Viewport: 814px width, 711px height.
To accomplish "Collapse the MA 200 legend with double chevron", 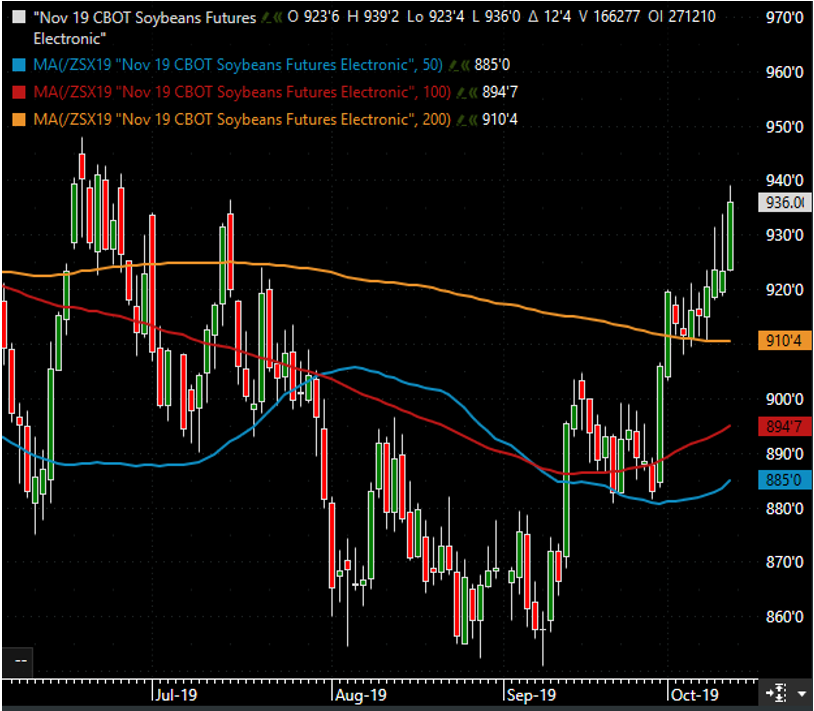I will [473, 120].
